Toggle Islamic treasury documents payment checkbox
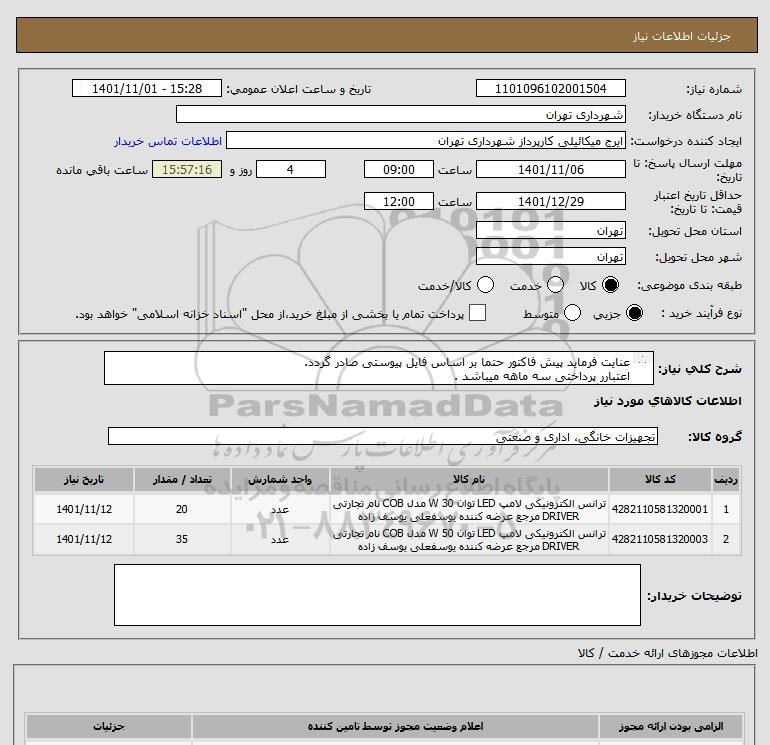 [x=477, y=313]
